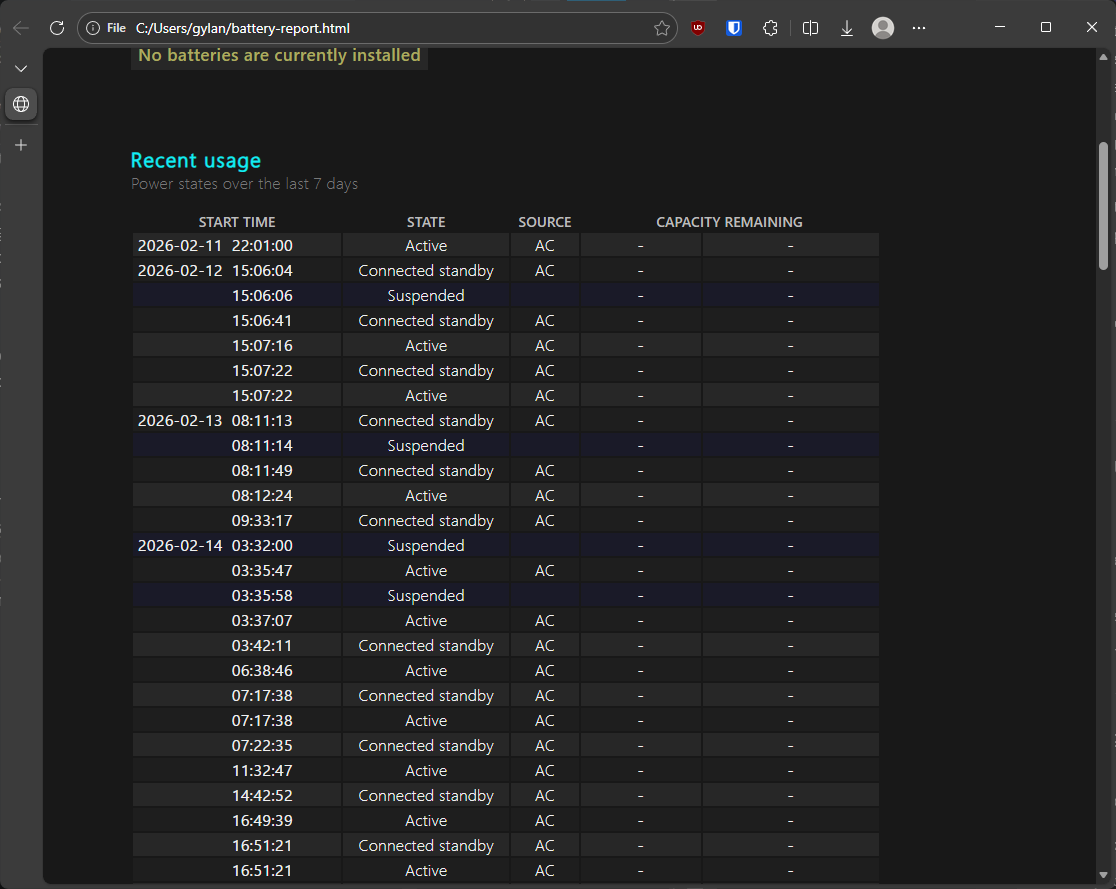Select the battery-report tab in vertical sidebar
The width and height of the screenshot is (1116, 889).
point(21,103)
